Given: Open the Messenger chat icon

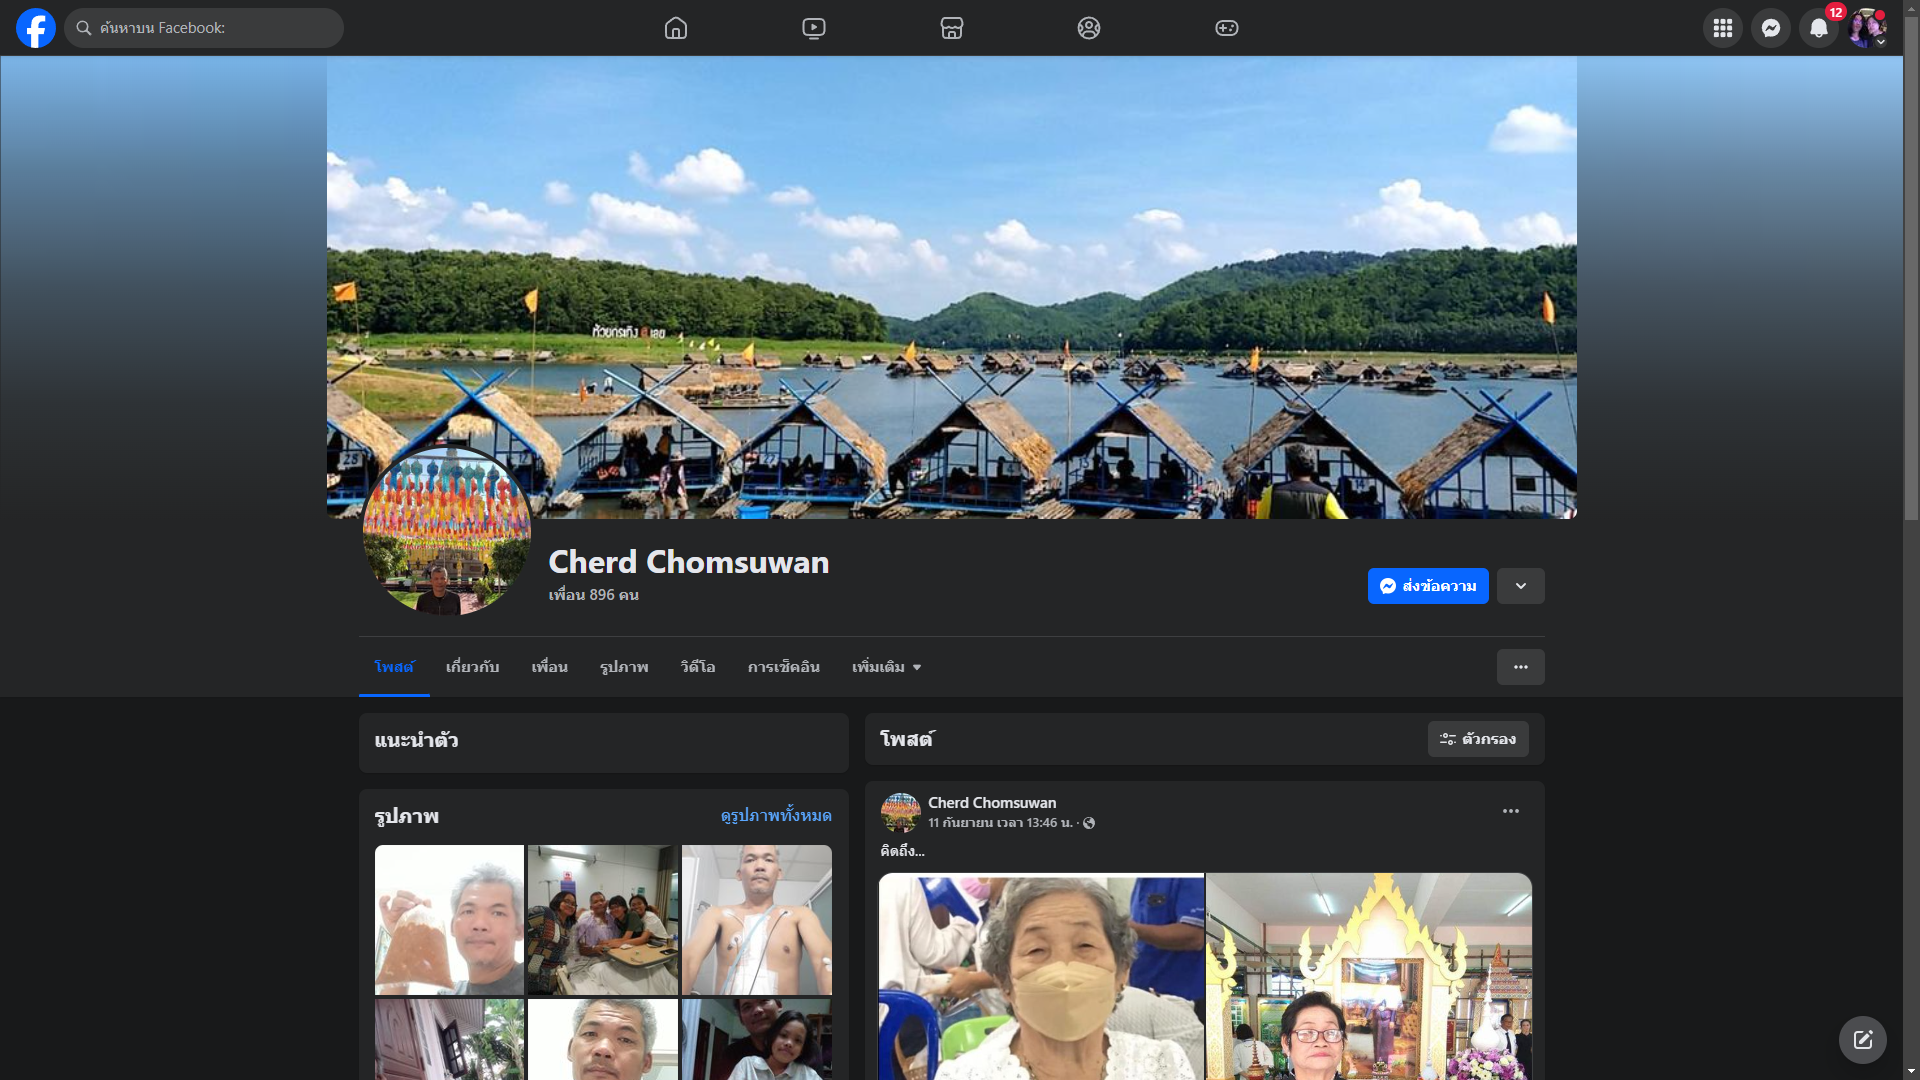Looking at the screenshot, I should click(x=1771, y=28).
